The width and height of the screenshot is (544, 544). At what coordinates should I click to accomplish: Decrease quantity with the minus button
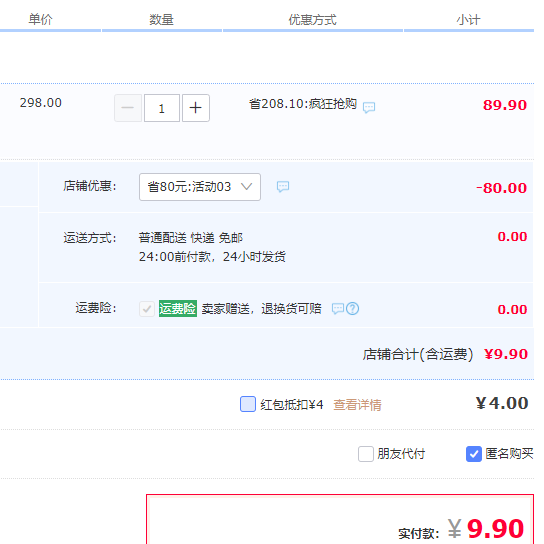pyautogui.click(x=128, y=108)
